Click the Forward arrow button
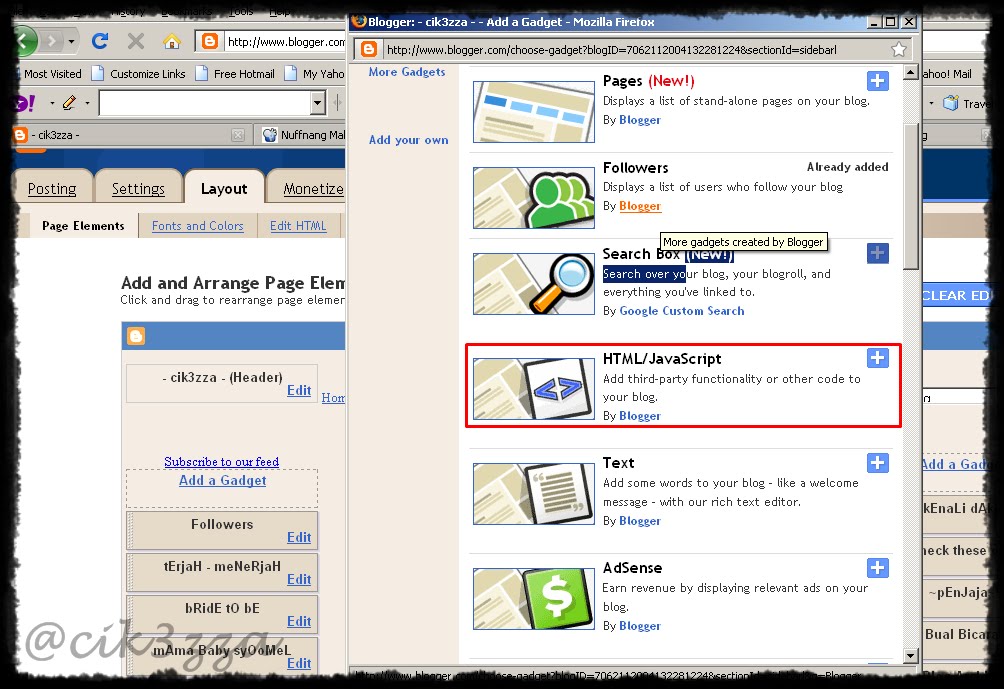Image resolution: width=1004 pixels, height=689 pixels. point(52,42)
